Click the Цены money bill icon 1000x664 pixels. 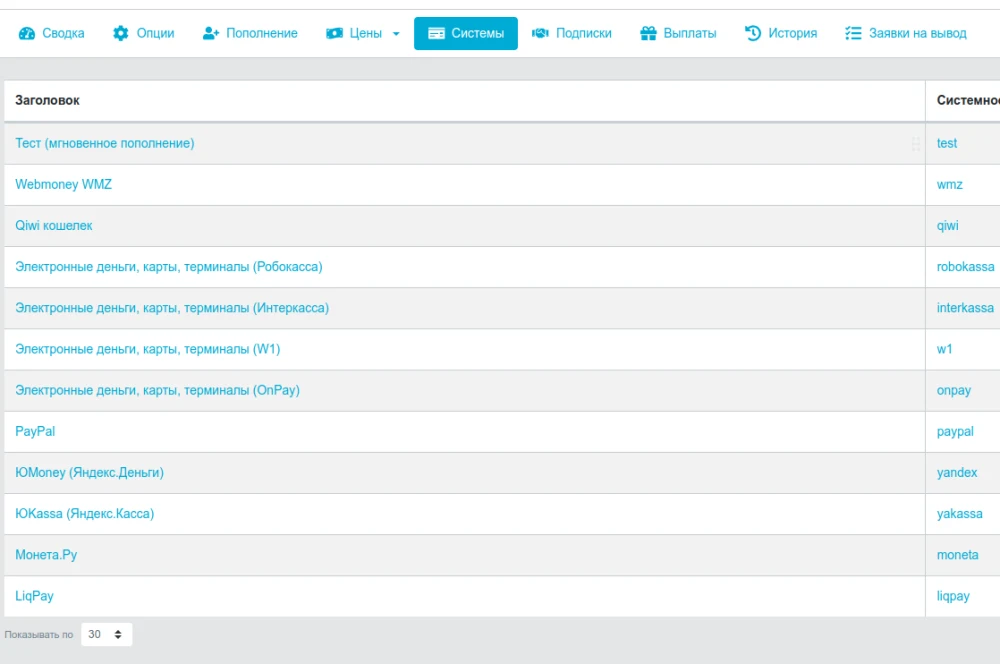coord(334,33)
